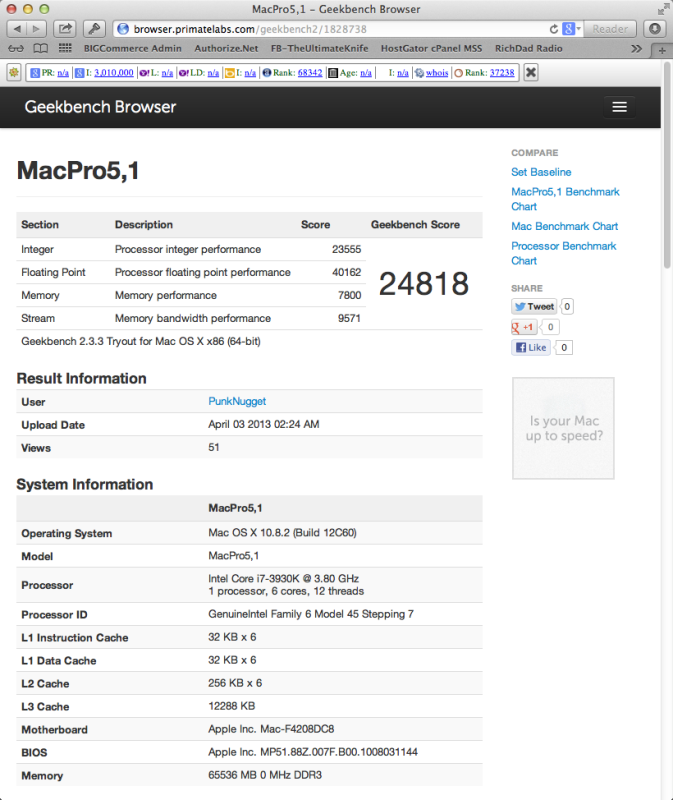This screenshot has width=673, height=800.
Task: Go back using the Safari back arrow
Action: click(x=17, y=29)
